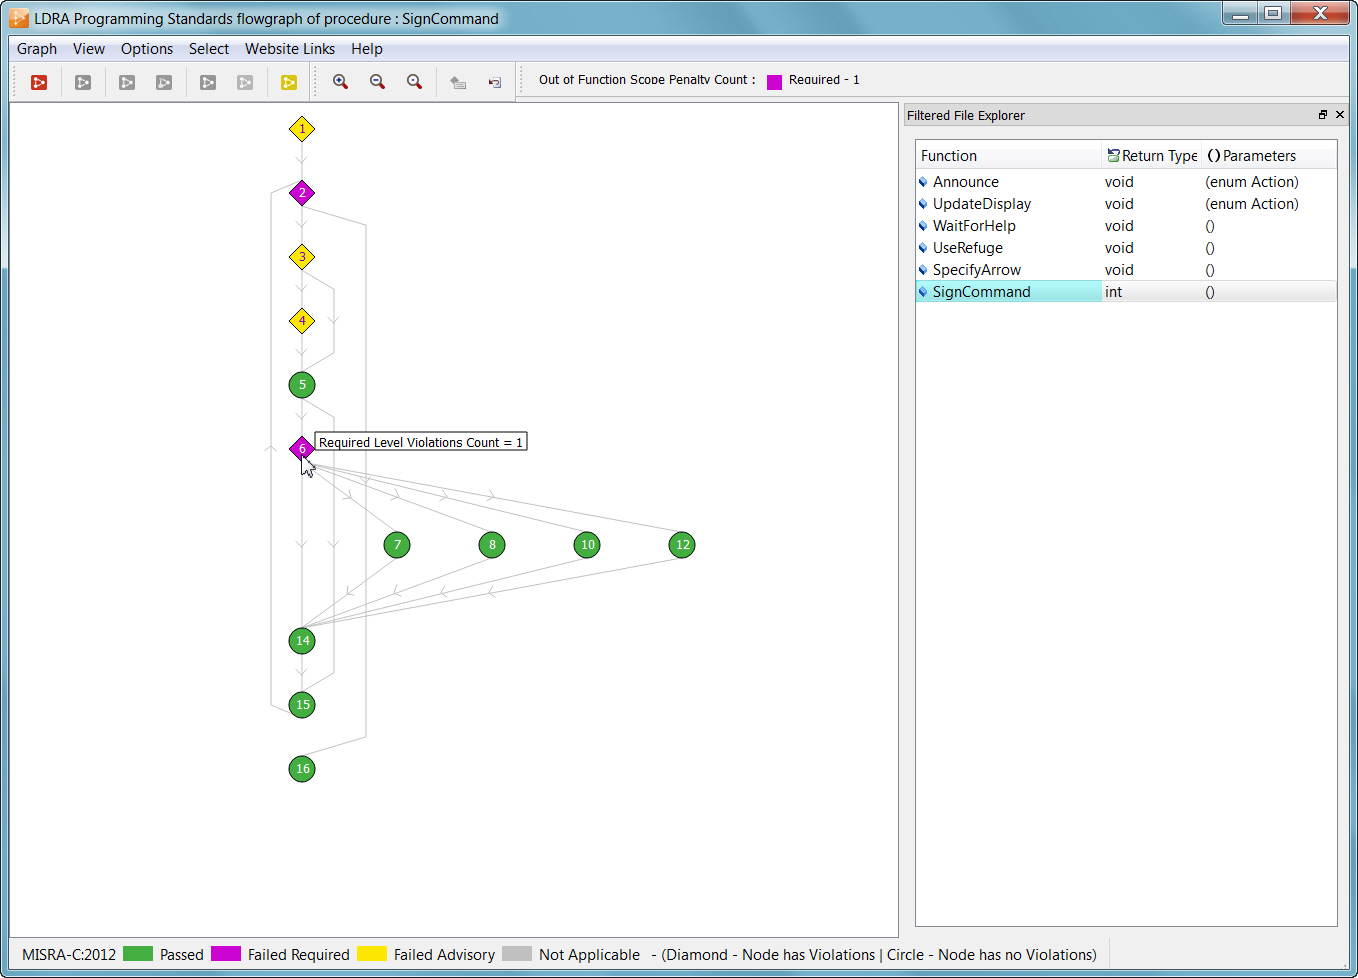The height and width of the screenshot is (978, 1358).
Task: Close the Filtered File Explorer panel
Action: [x=1340, y=115]
